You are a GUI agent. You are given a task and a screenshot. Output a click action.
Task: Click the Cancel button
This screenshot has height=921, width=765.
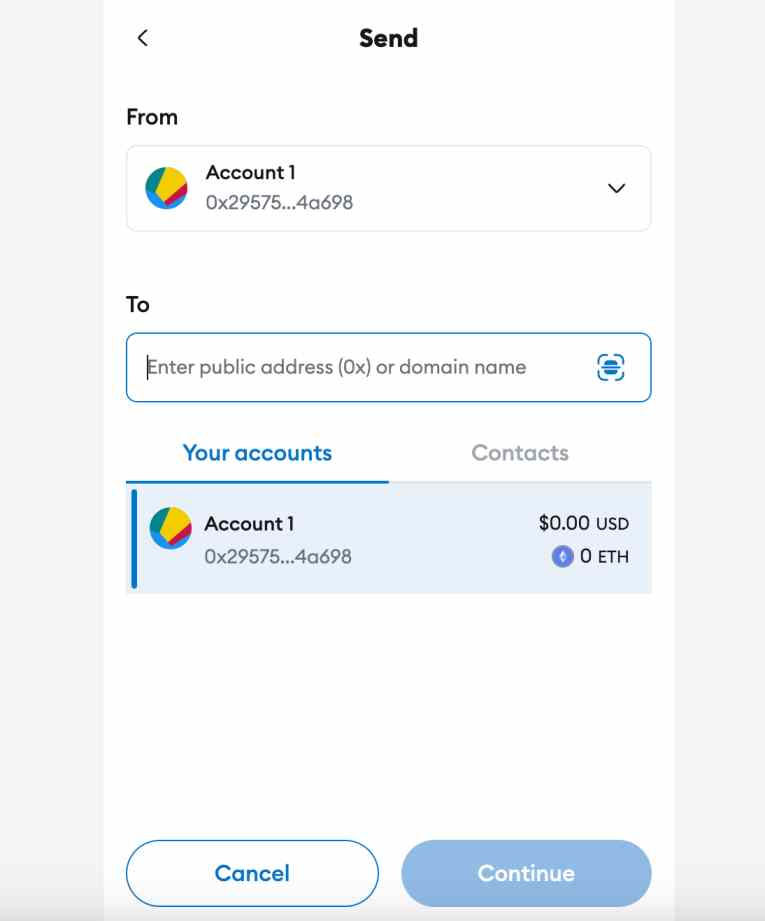(252, 873)
